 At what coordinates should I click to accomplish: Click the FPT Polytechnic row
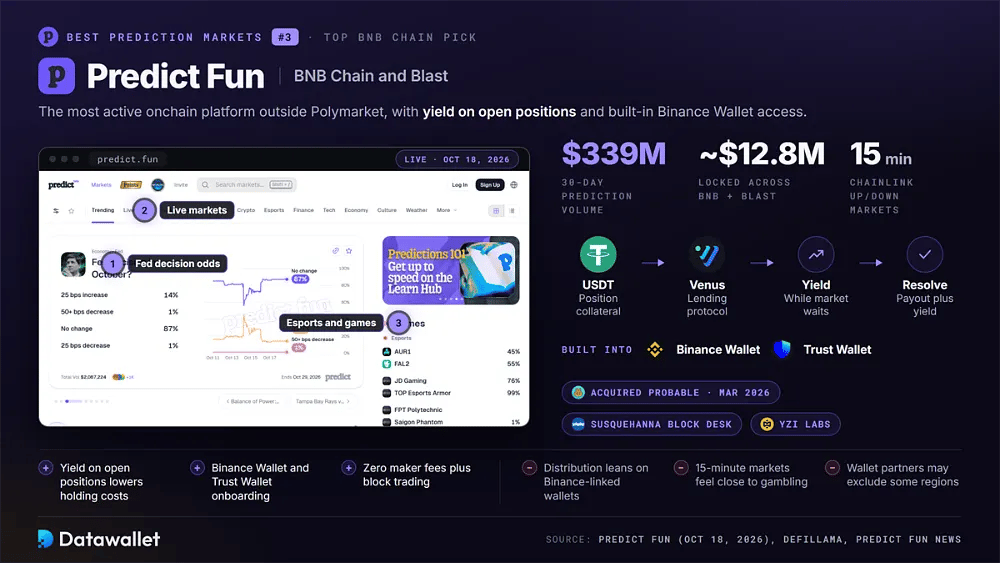click(451, 410)
